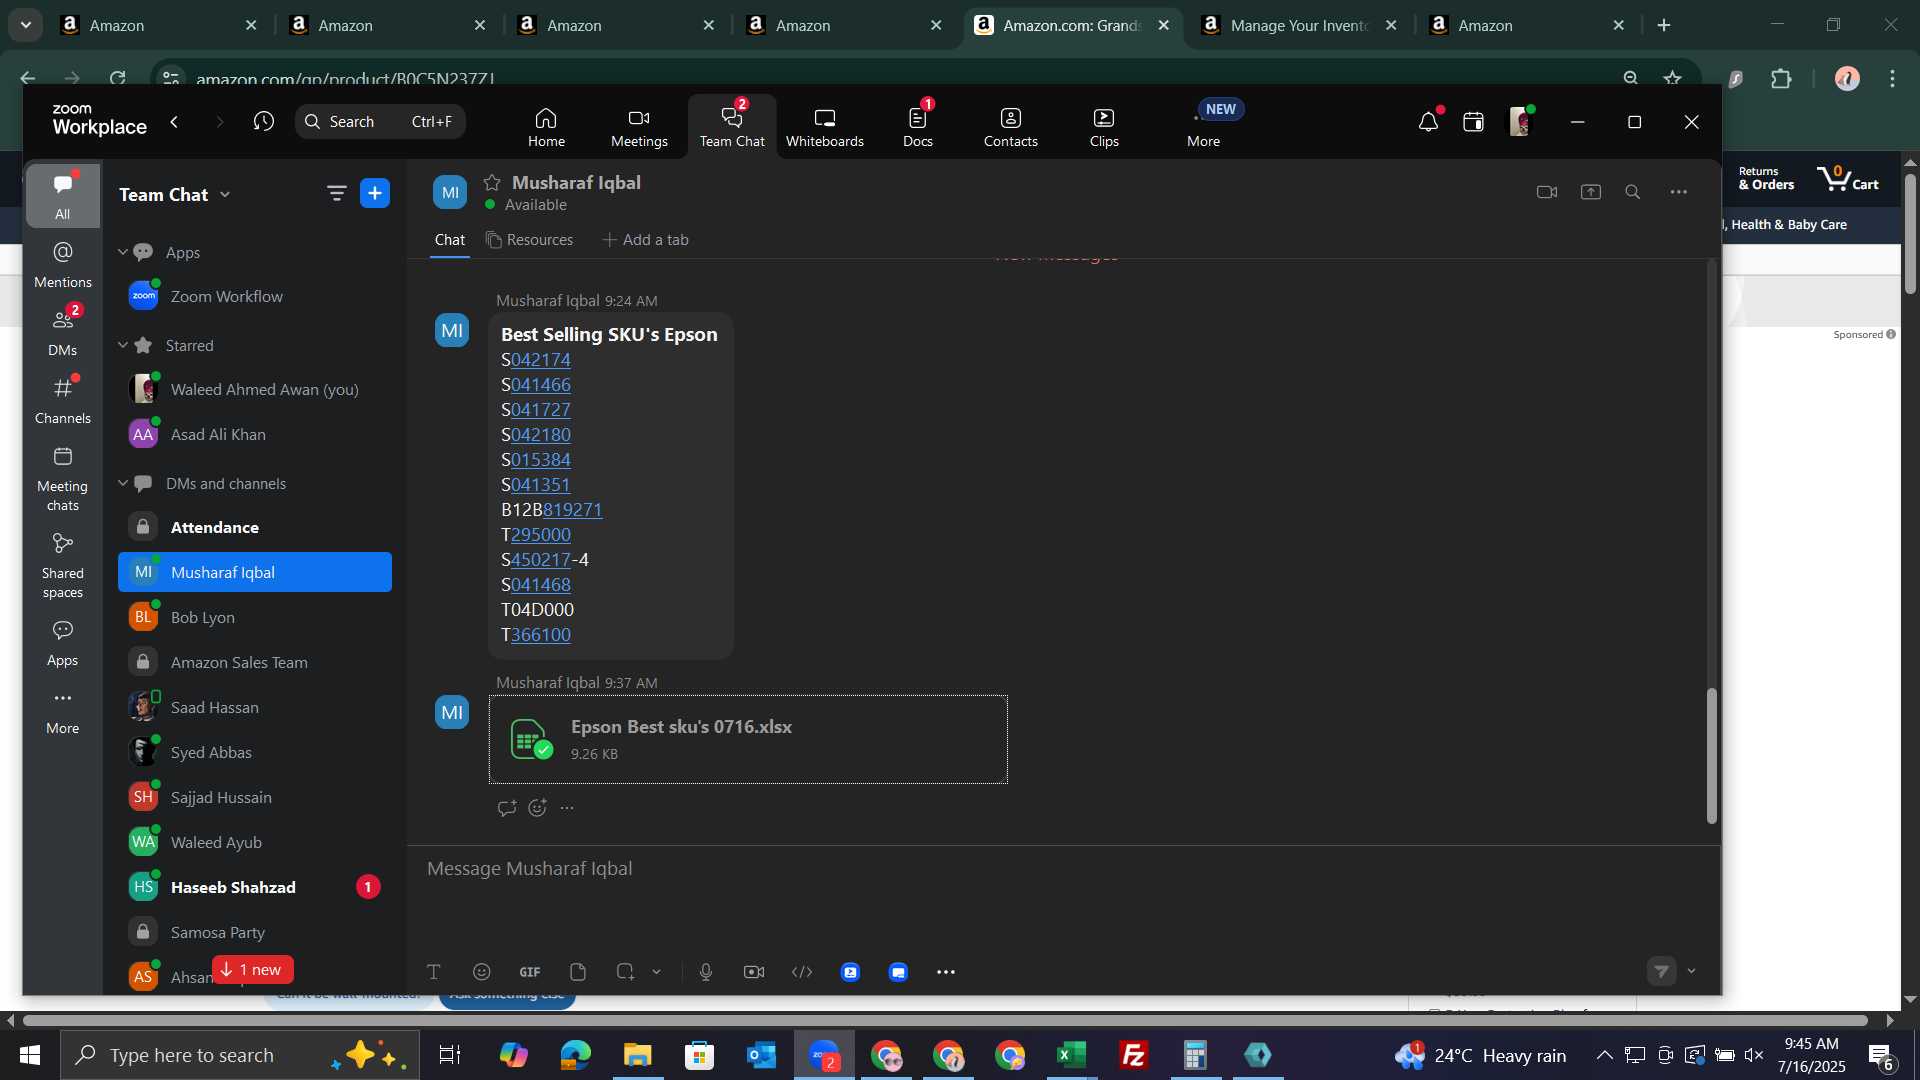This screenshot has height=1080, width=1920.
Task: Open Asad Ali Khan's chat
Action: [255, 434]
